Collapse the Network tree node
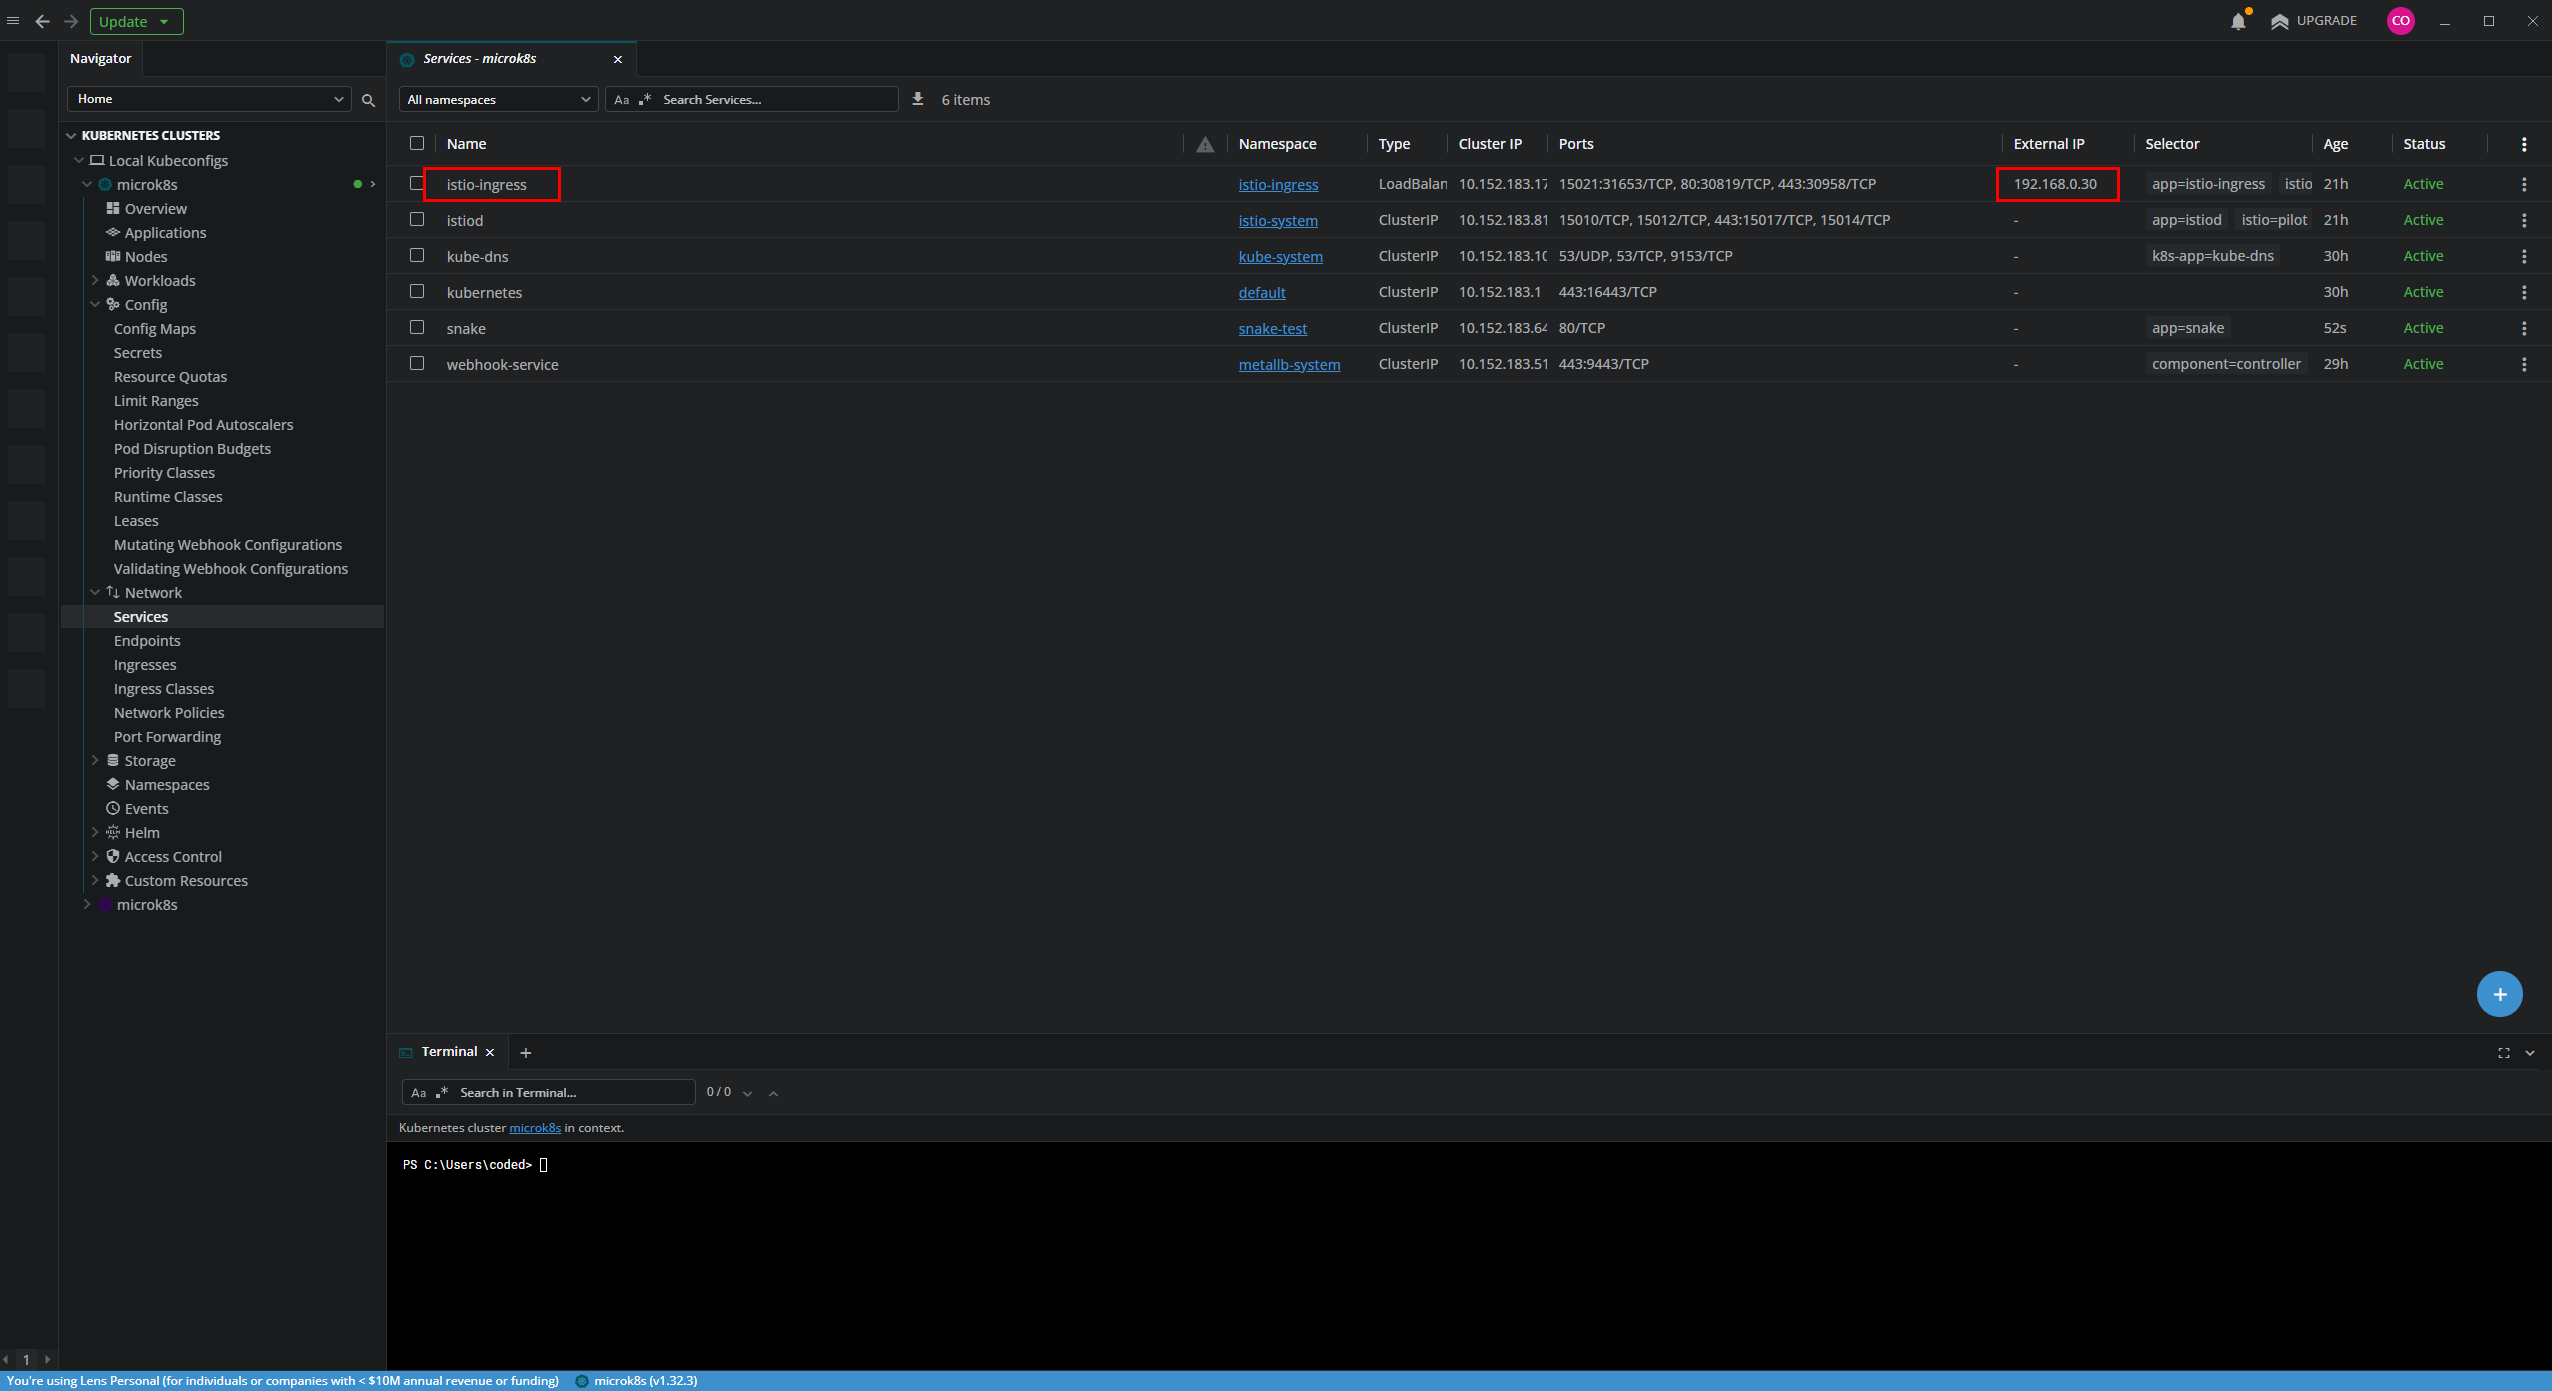 coord(95,592)
